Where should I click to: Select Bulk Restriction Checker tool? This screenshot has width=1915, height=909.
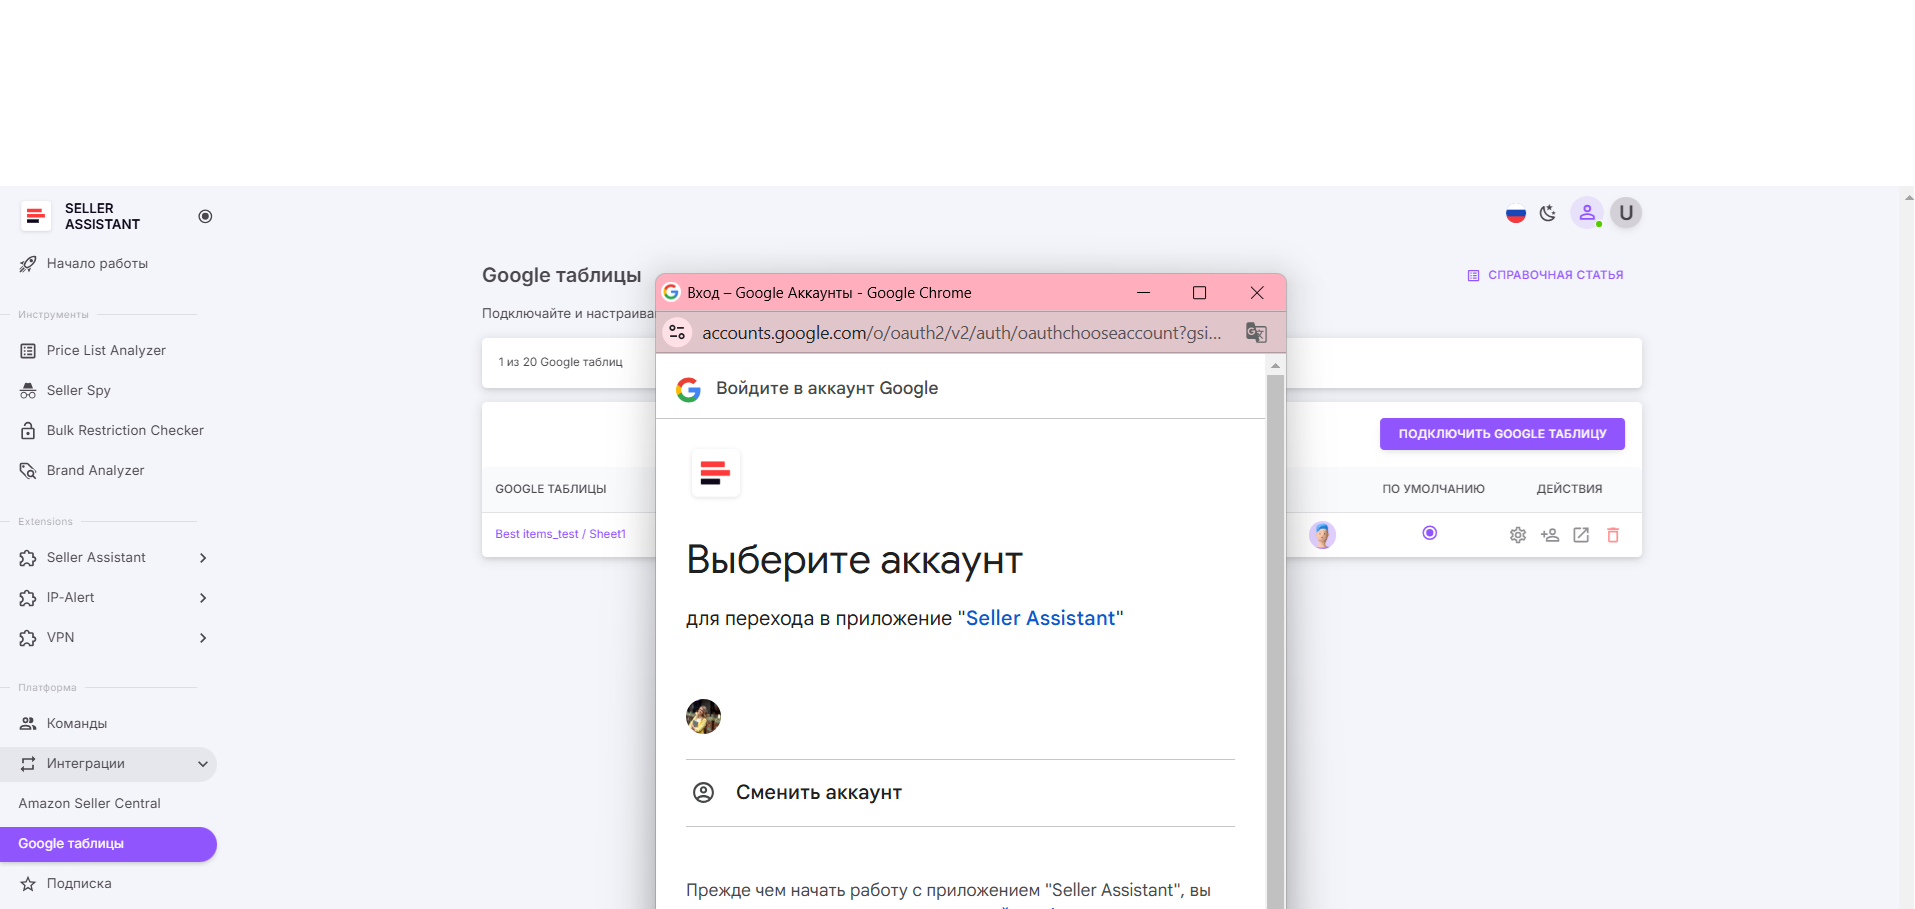(124, 430)
